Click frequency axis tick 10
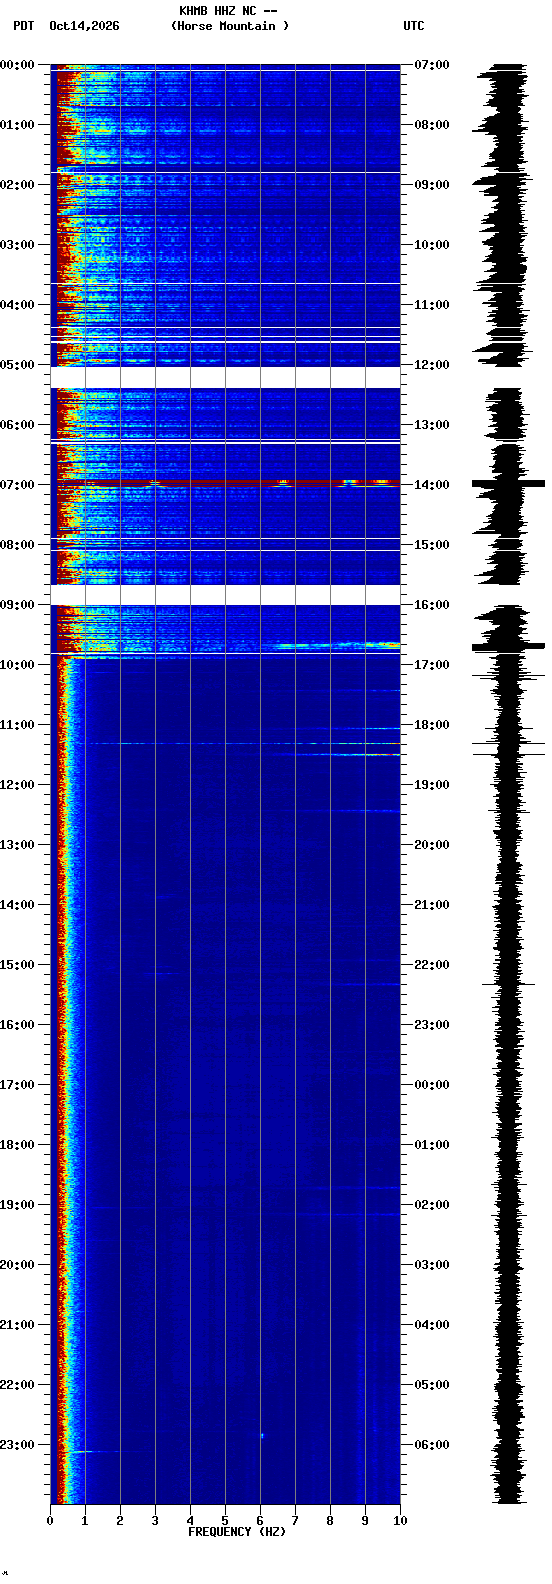 click(400, 1521)
